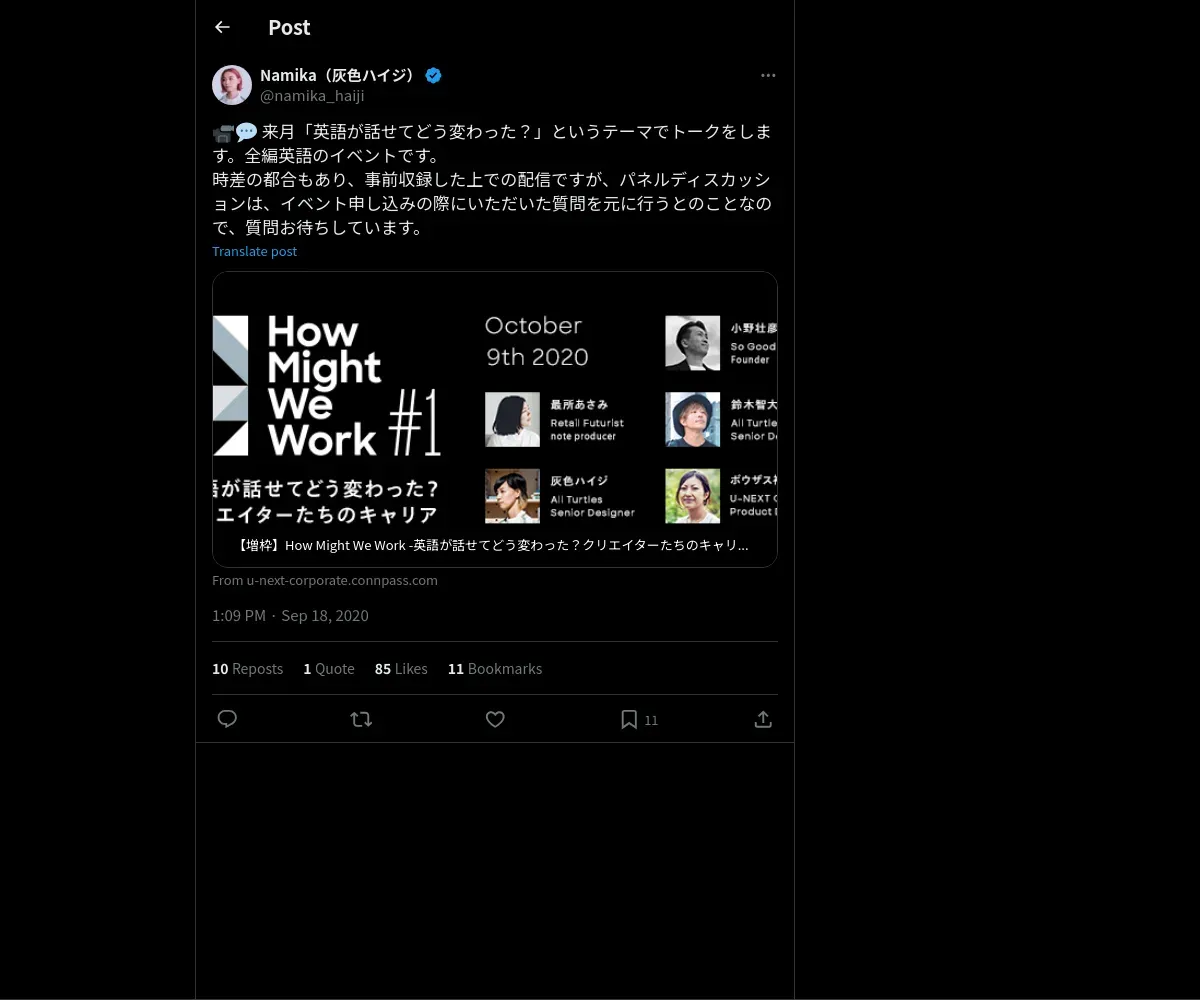This screenshot has width=1200, height=1000.
Task: Open Namika's profile avatar picture
Action: coord(232,85)
